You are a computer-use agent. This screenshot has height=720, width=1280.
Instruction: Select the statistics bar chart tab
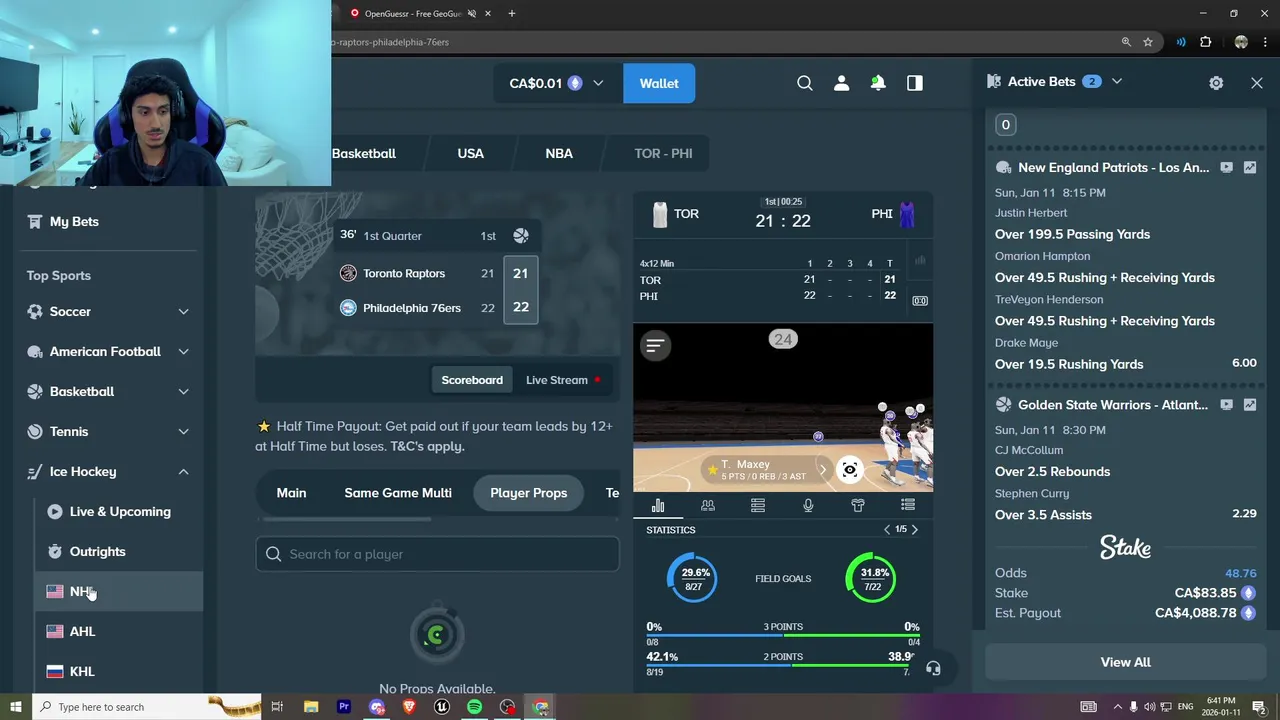[x=658, y=506]
